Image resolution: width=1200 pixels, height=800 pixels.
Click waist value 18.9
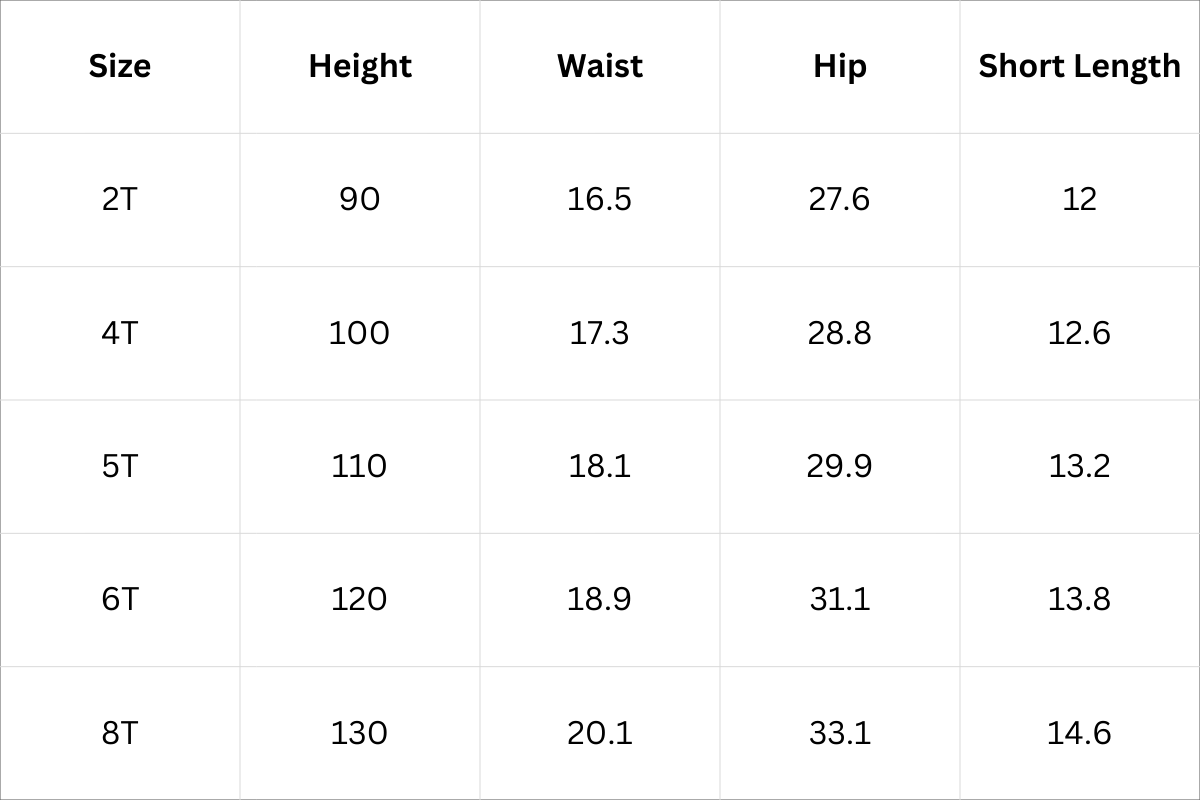click(599, 599)
